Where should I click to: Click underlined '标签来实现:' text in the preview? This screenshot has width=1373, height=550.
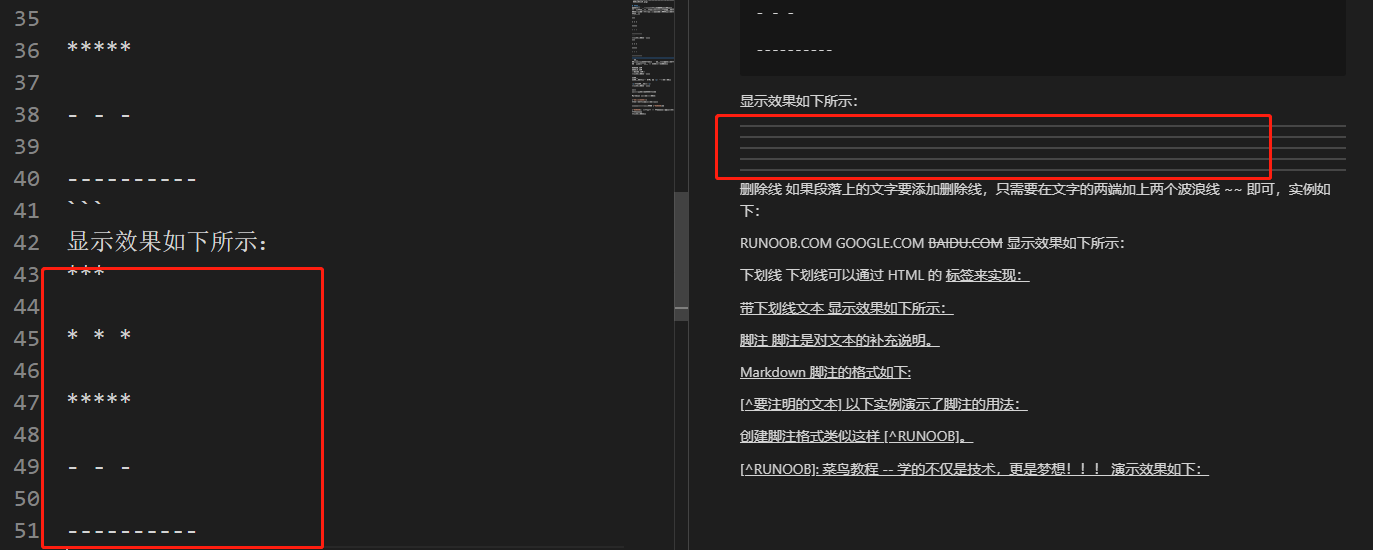988,275
